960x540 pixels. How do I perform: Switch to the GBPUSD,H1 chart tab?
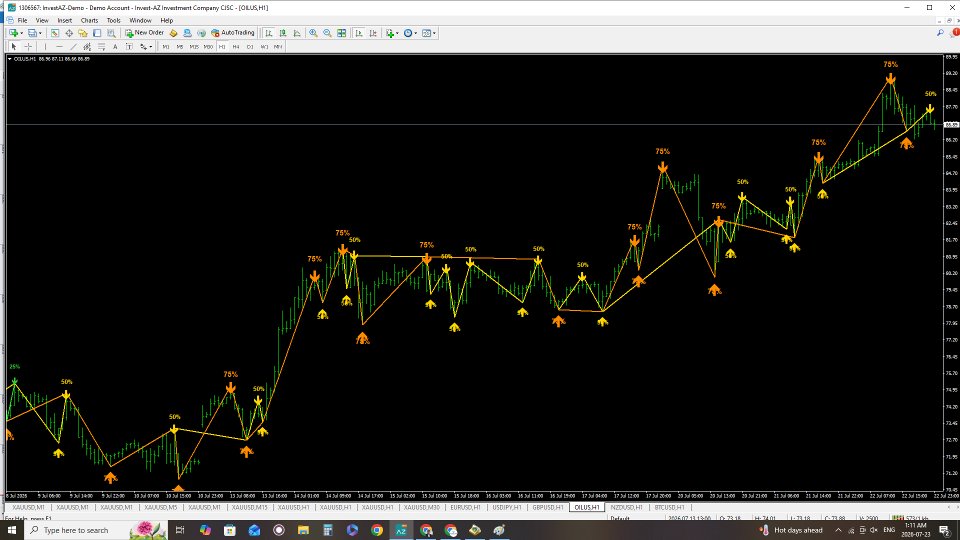tap(547, 507)
